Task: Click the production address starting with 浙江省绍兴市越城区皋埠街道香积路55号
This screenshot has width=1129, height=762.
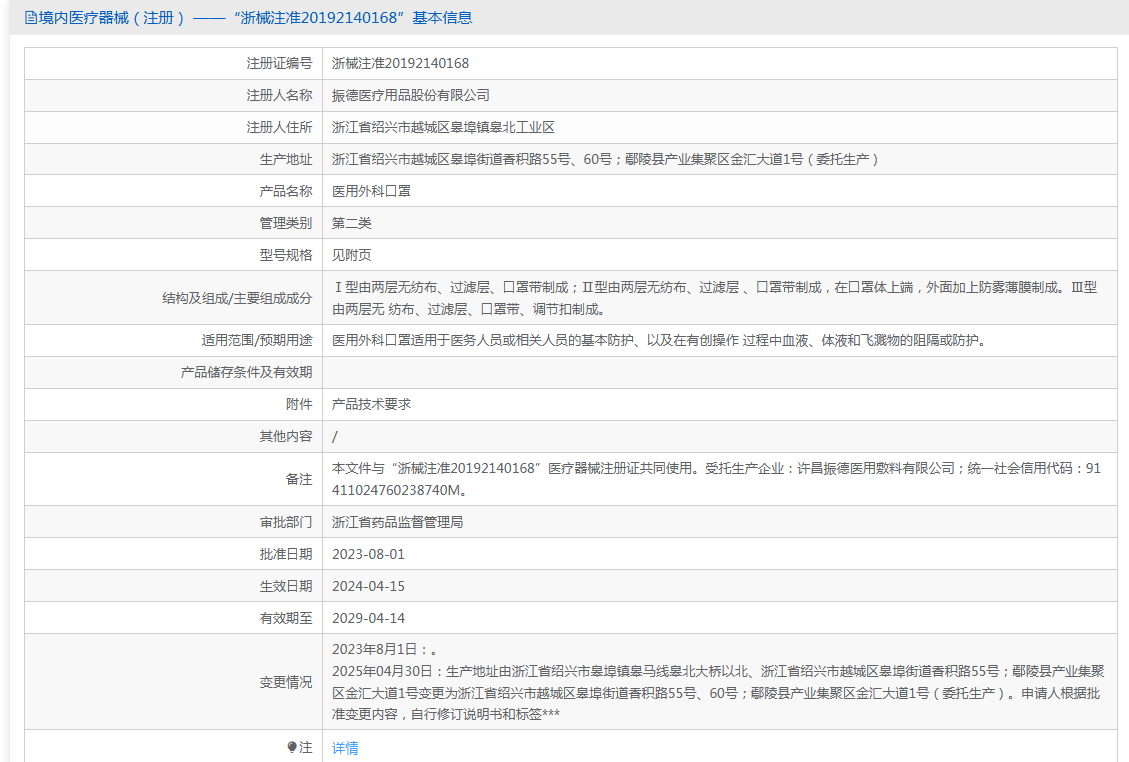Action: pos(606,159)
